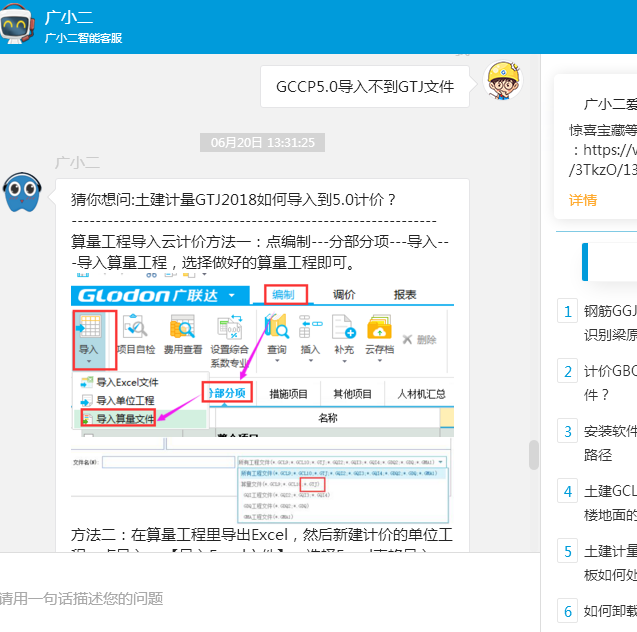Screen dimensions: 637x632
Task: Click 调价 tab in the tutorial image
Action: tap(344, 294)
